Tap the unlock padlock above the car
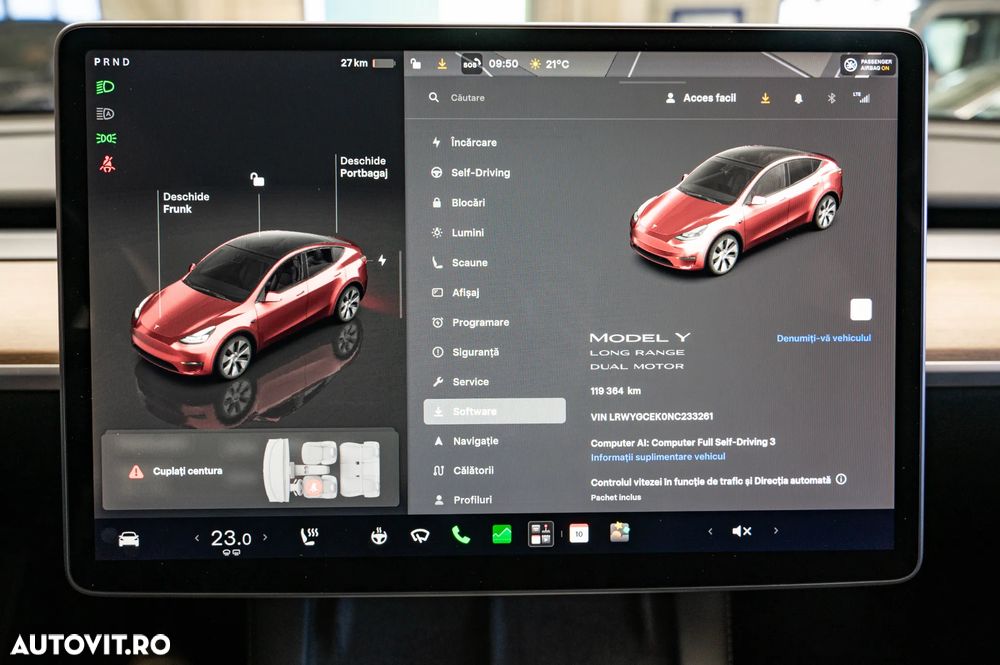The image size is (1000, 665). [257, 179]
